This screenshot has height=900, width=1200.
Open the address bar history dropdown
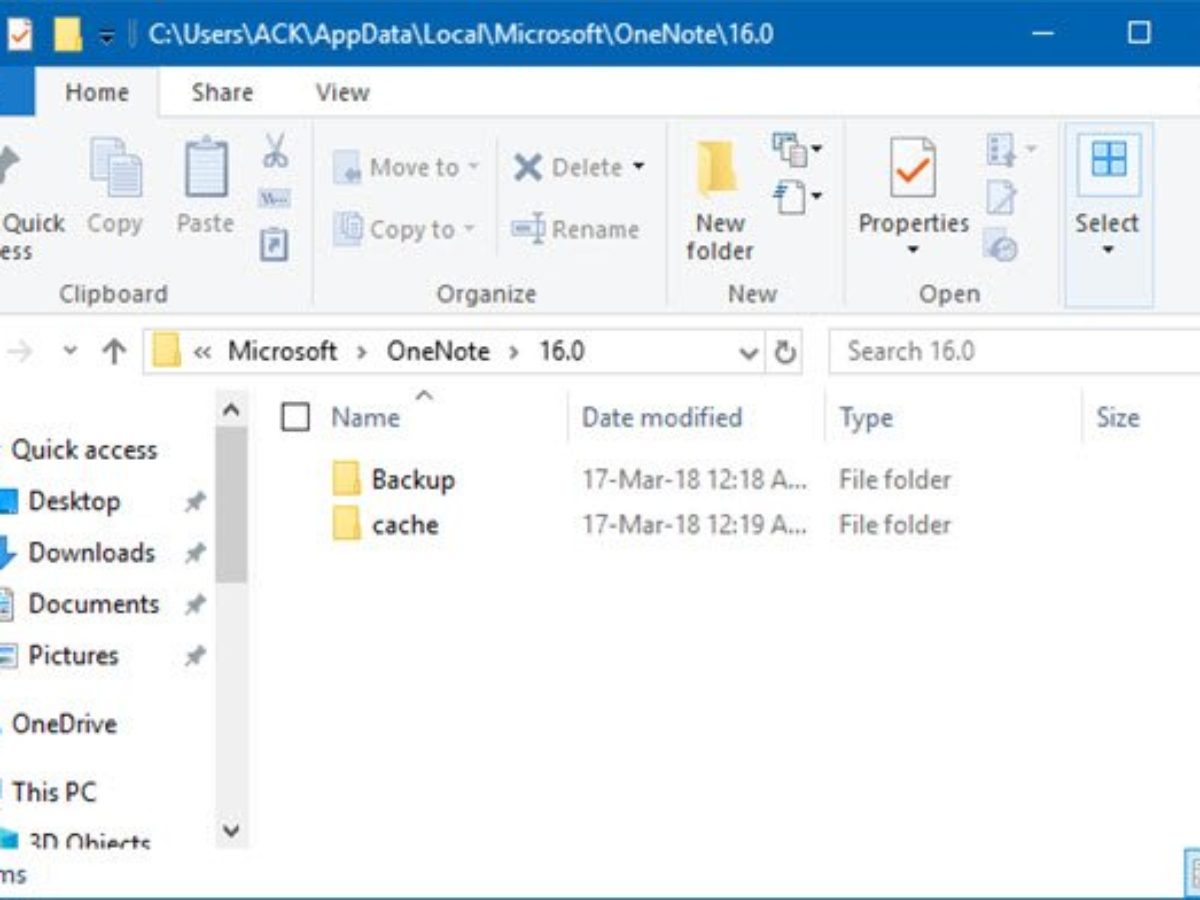[748, 352]
